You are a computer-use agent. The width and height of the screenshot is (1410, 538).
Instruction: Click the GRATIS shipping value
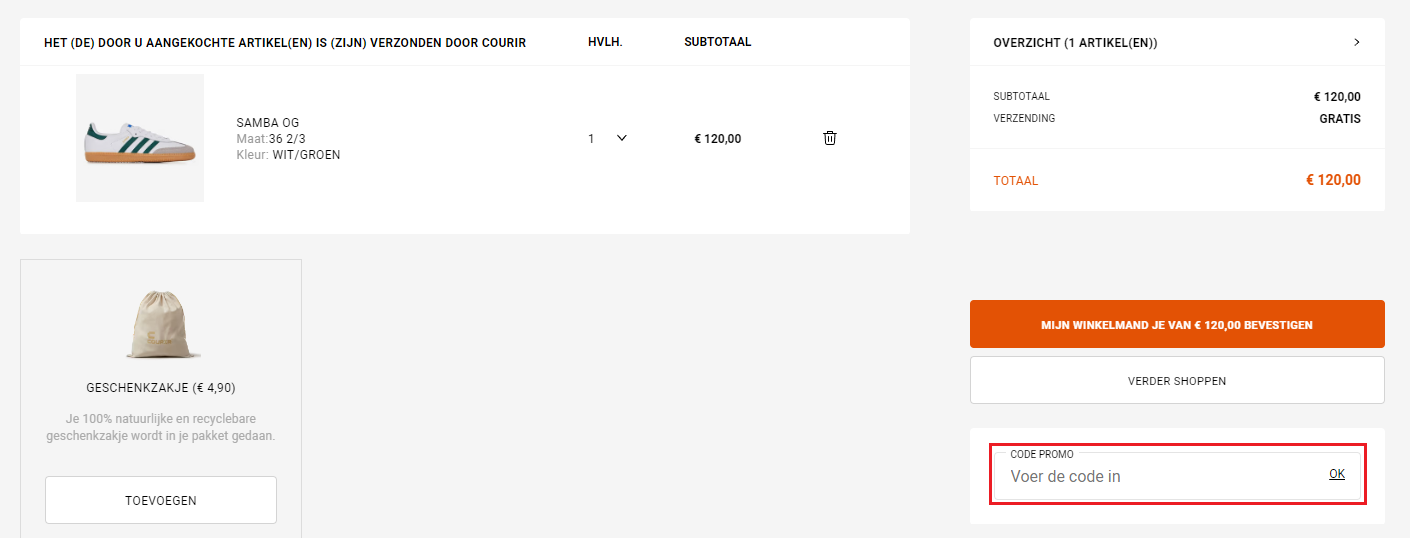point(1339,118)
